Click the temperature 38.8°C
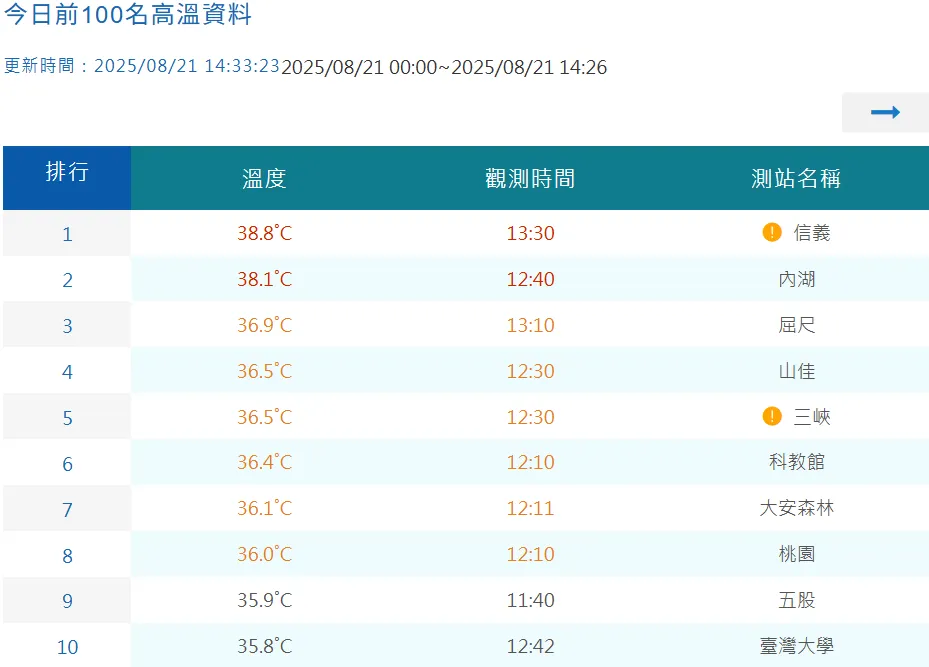 coord(264,233)
